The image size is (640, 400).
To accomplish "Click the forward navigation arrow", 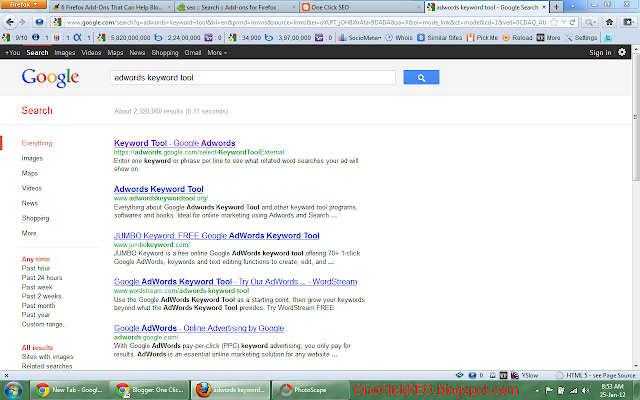I will (22, 22).
